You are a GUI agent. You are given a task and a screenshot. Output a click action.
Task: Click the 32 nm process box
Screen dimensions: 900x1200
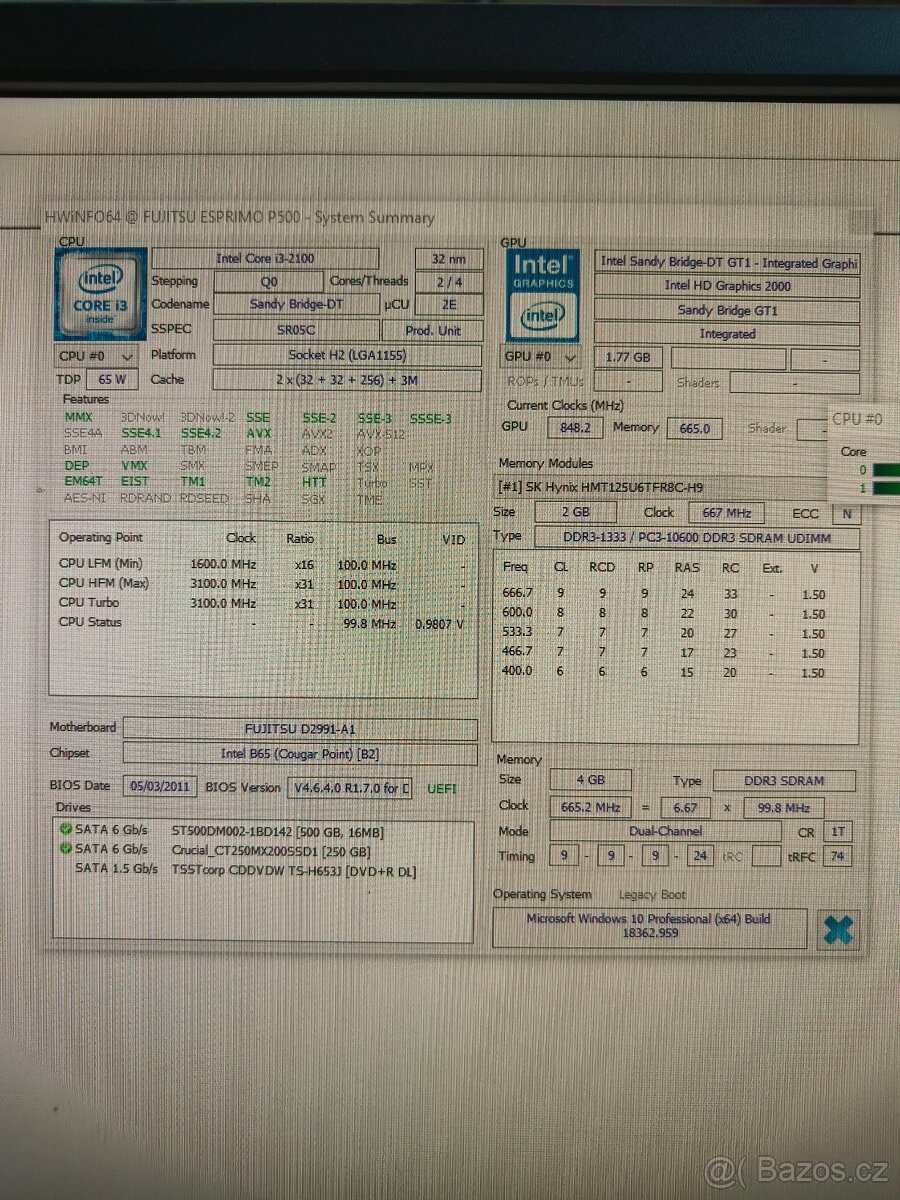(449, 259)
